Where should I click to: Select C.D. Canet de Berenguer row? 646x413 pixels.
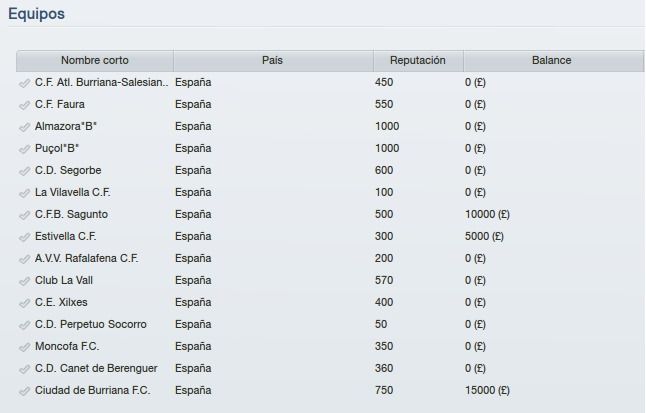330,368
